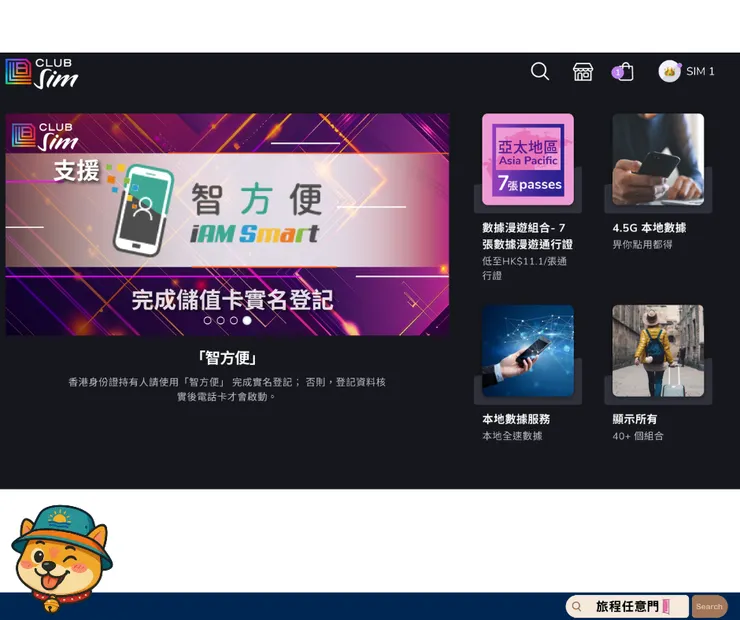Click the 「智方便」 heading below banner

227,358
